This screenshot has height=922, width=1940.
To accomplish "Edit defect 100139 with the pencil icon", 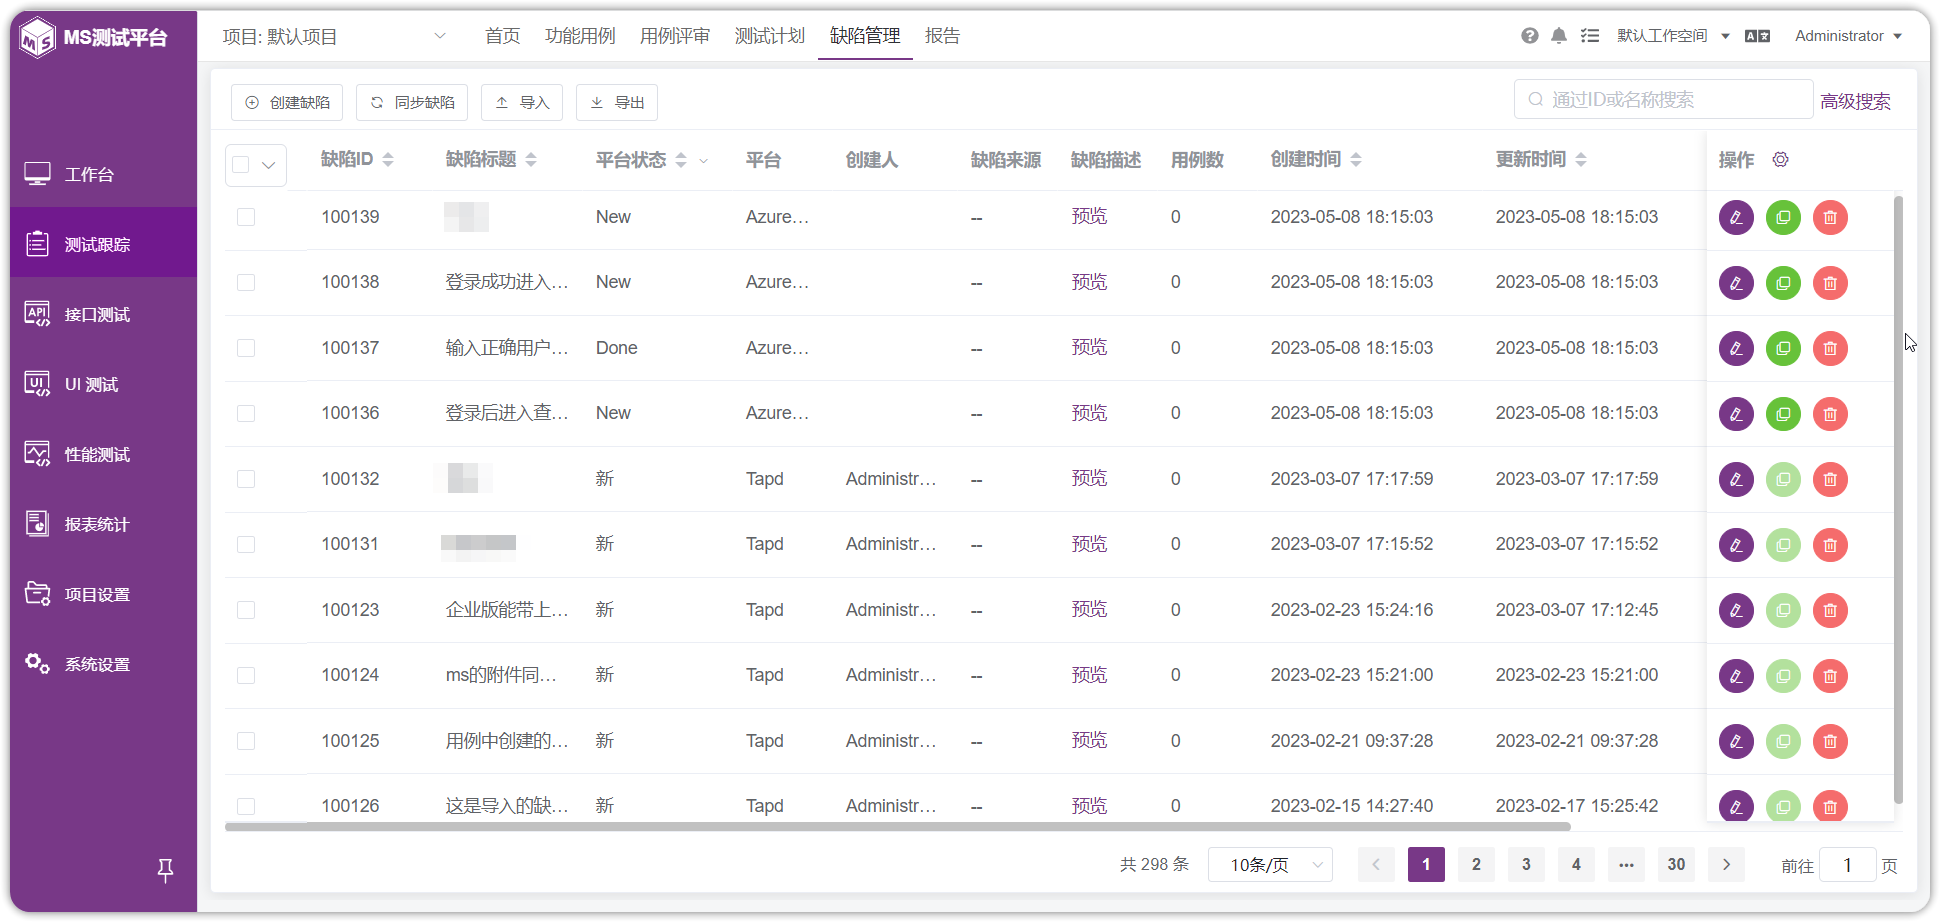I will 1736,217.
